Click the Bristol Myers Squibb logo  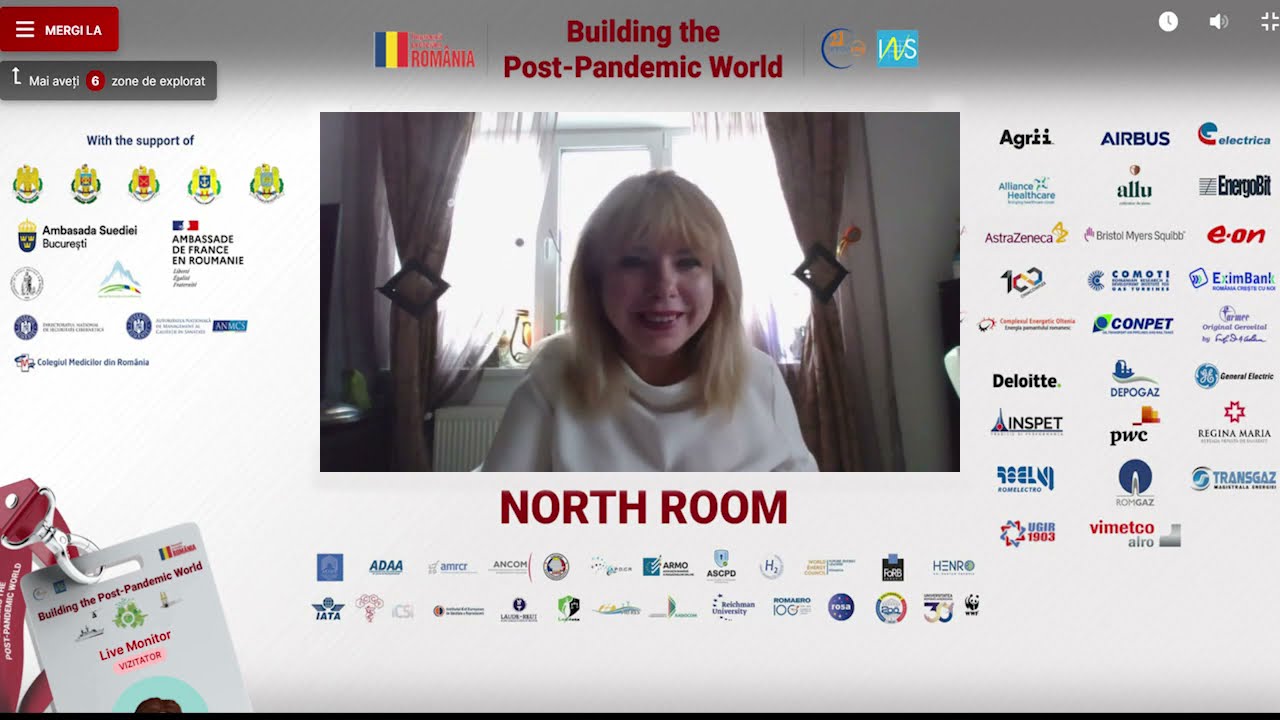[x=1134, y=236]
